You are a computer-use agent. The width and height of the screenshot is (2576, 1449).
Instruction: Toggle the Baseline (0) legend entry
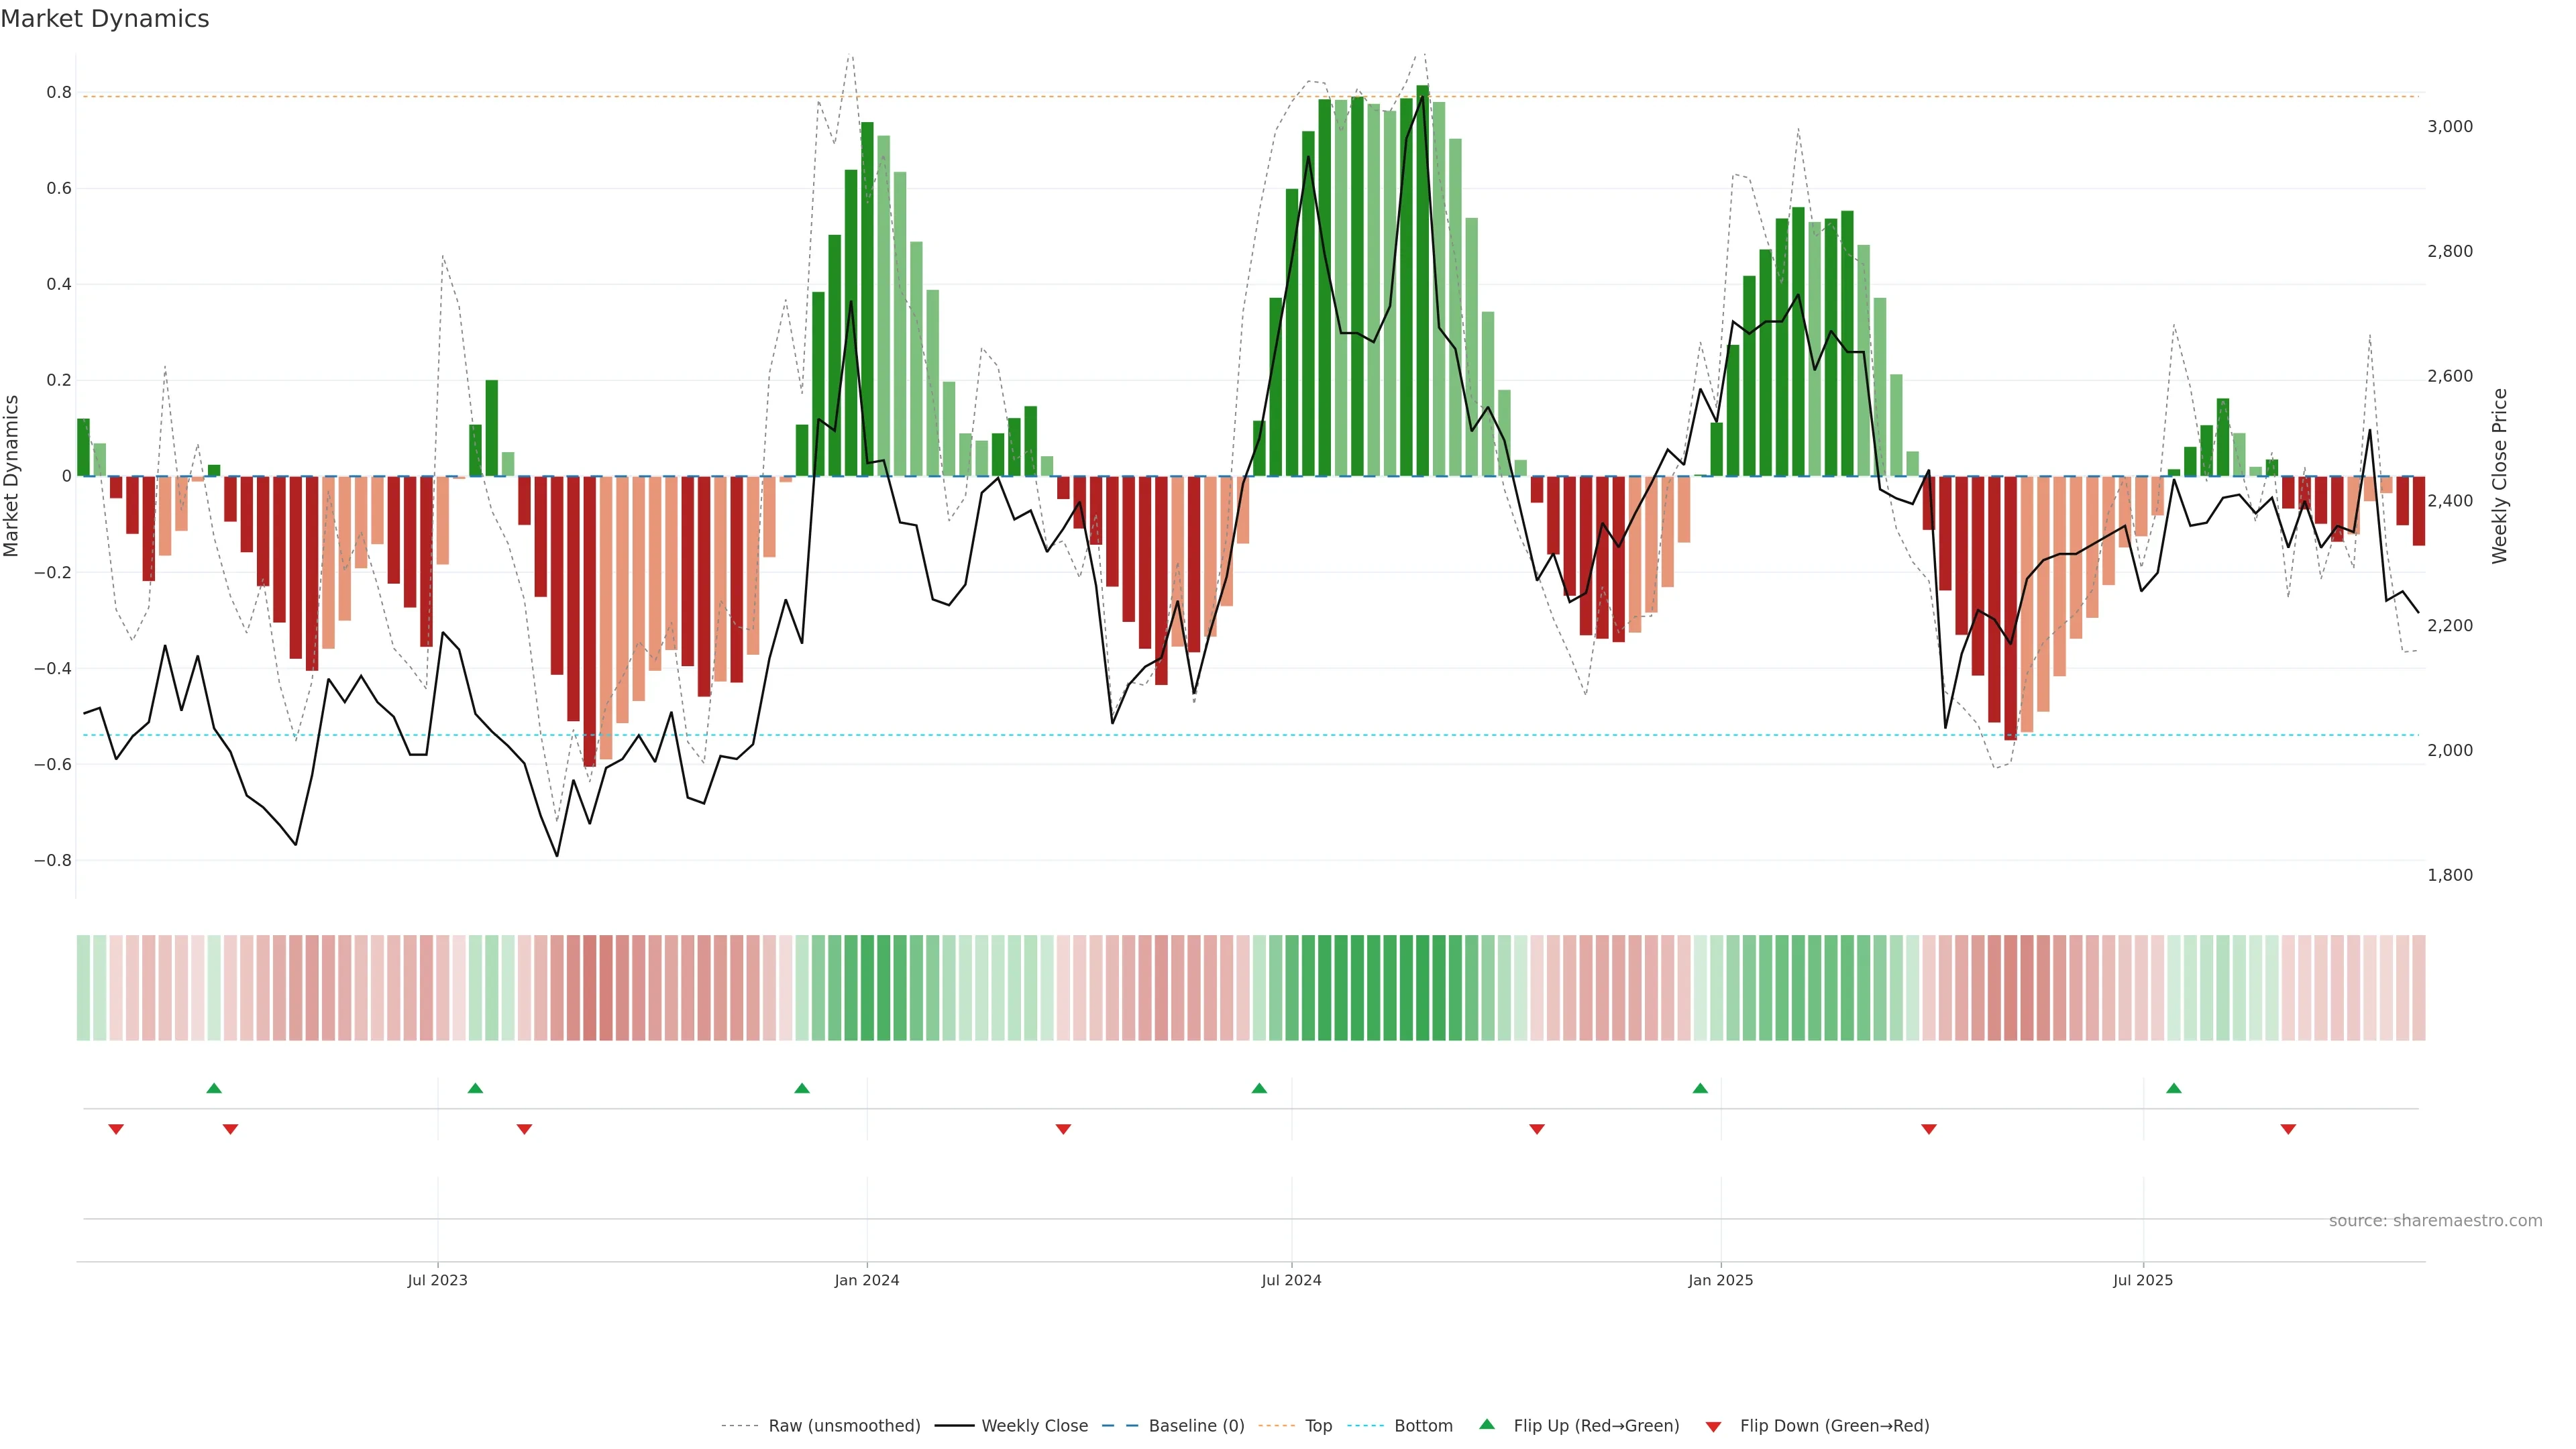pyautogui.click(x=1196, y=1426)
